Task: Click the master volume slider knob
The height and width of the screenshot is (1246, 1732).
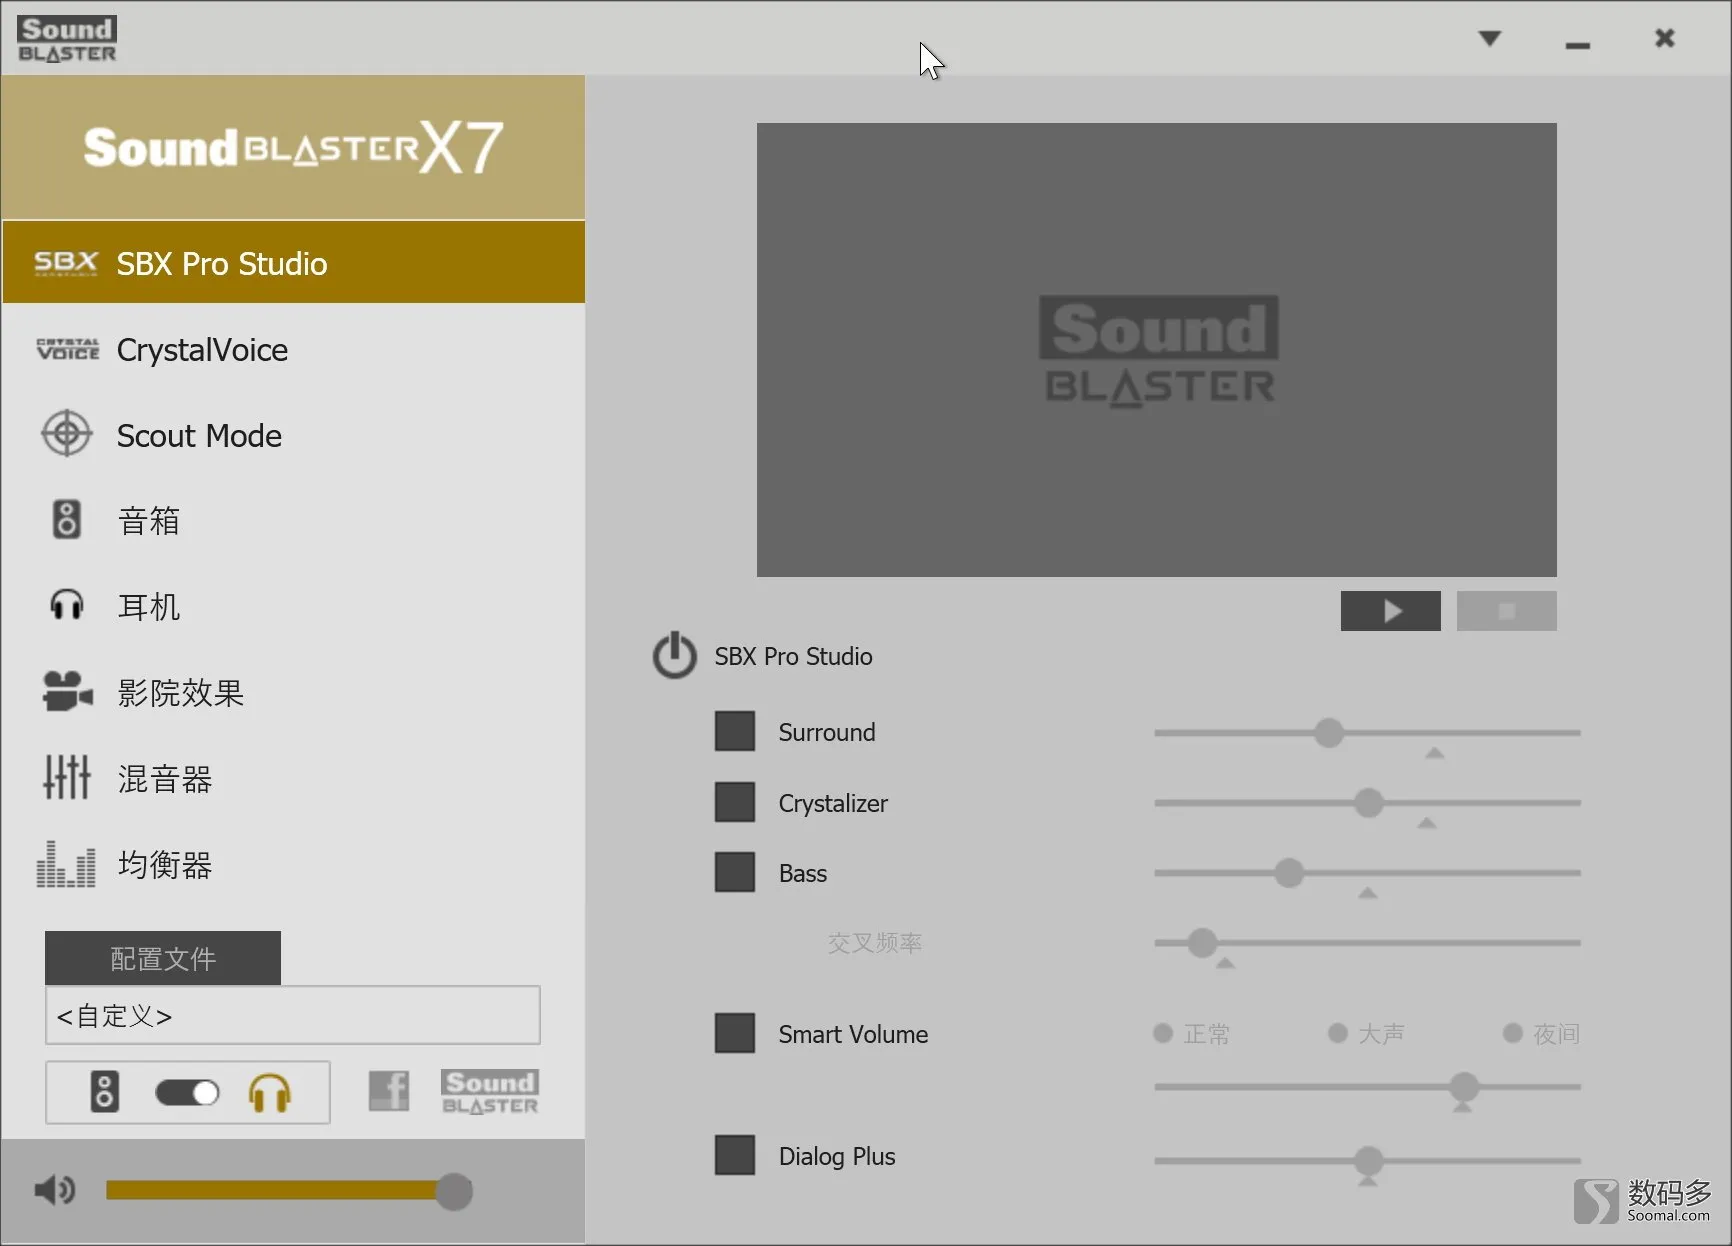Action: tap(454, 1191)
